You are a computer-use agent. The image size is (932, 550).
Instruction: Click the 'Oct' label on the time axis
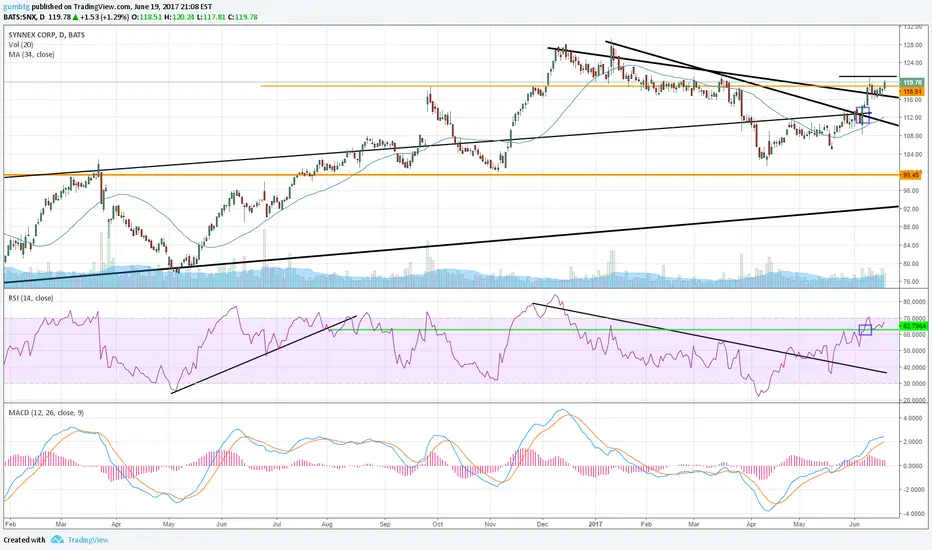(438, 524)
